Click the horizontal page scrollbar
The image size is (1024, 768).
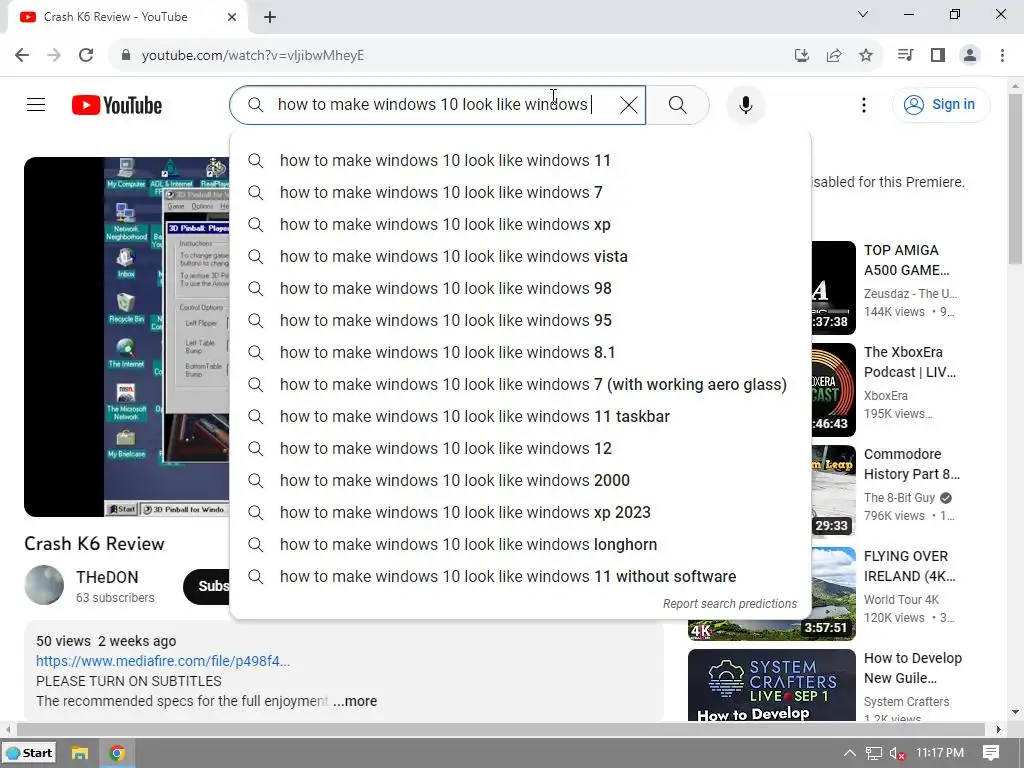(x=501, y=729)
